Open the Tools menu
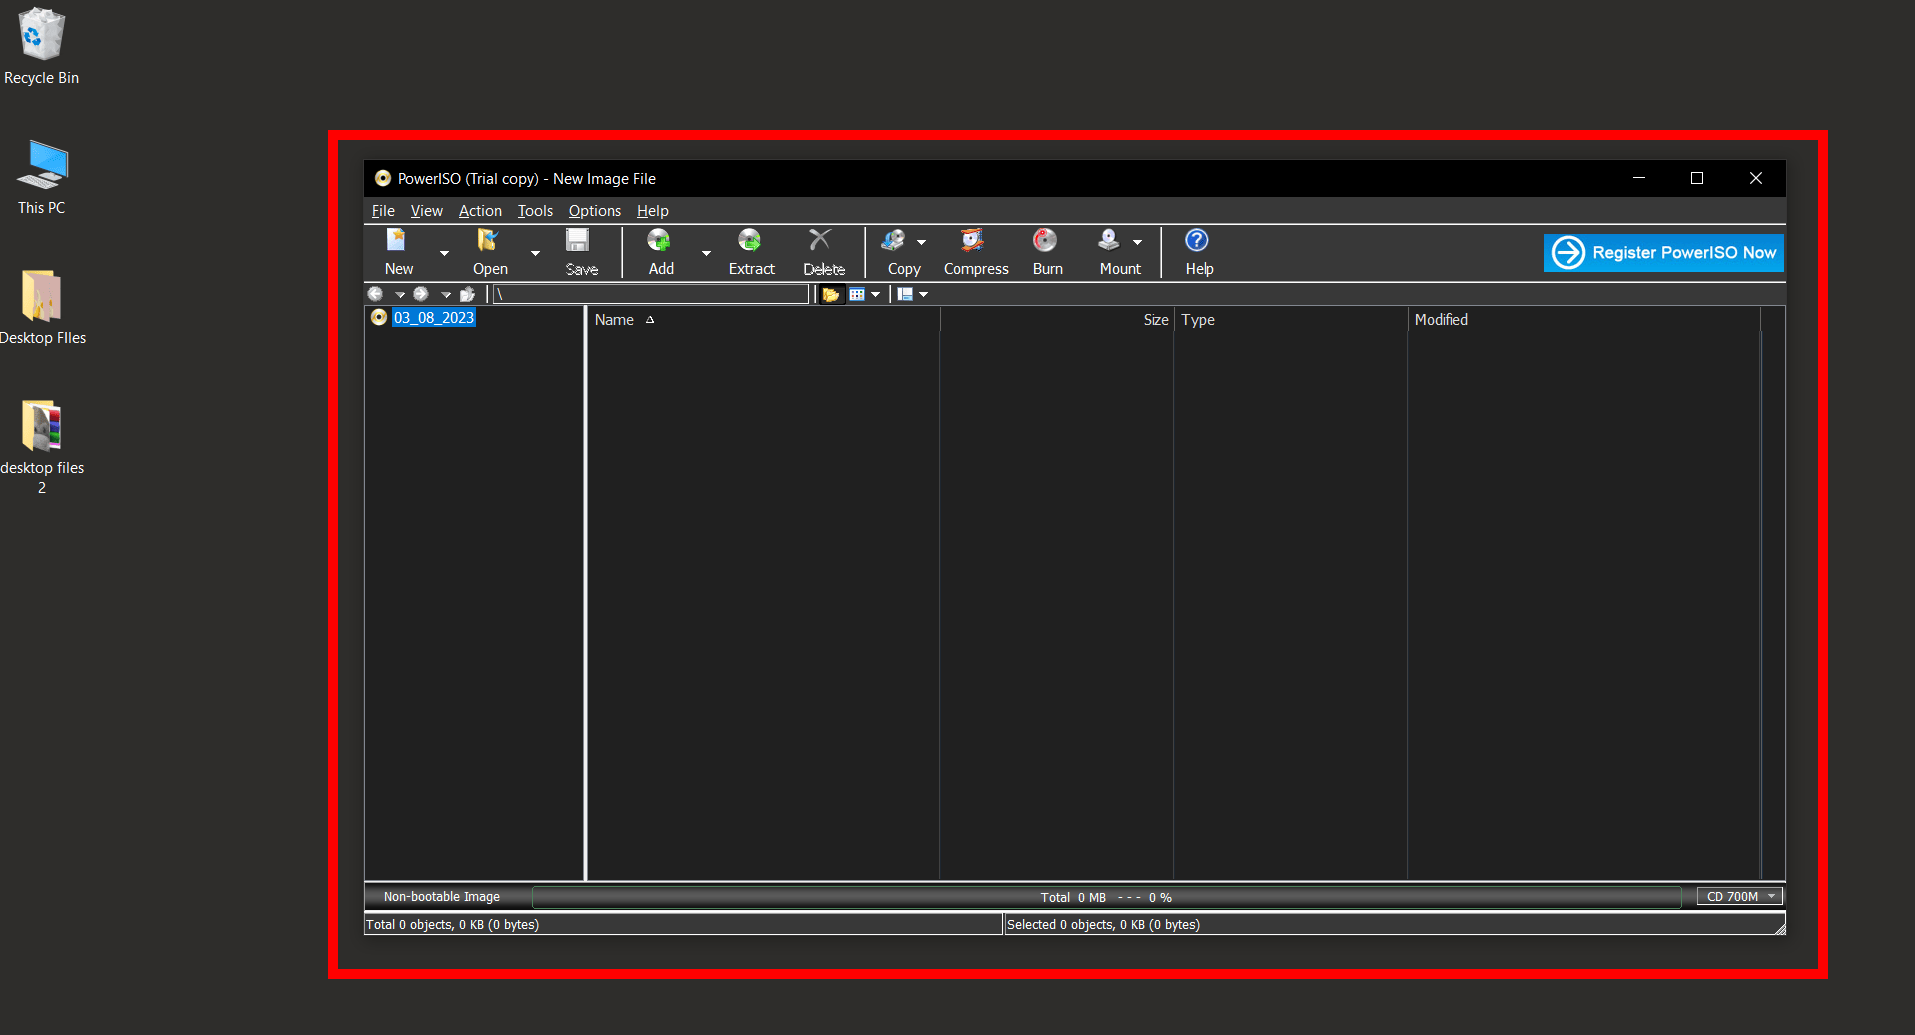This screenshot has height=1035, width=1915. (534, 211)
